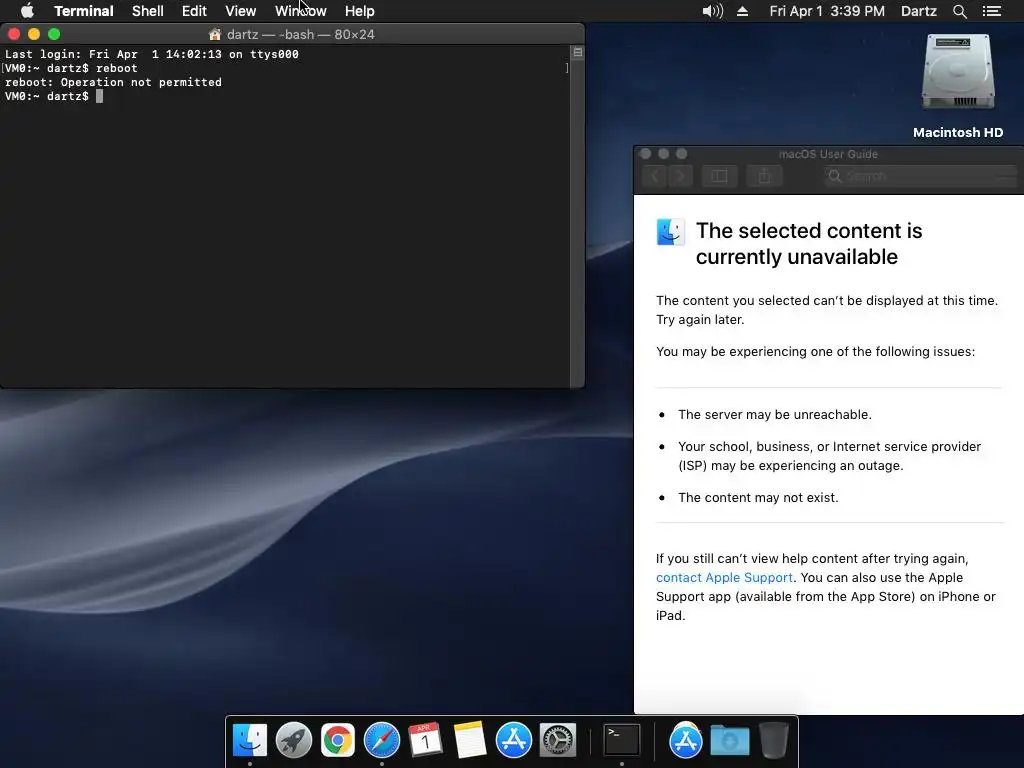Click the eject icon in menu bar
The height and width of the screenshot is (768, 1024).
click(x=743, y=11)
